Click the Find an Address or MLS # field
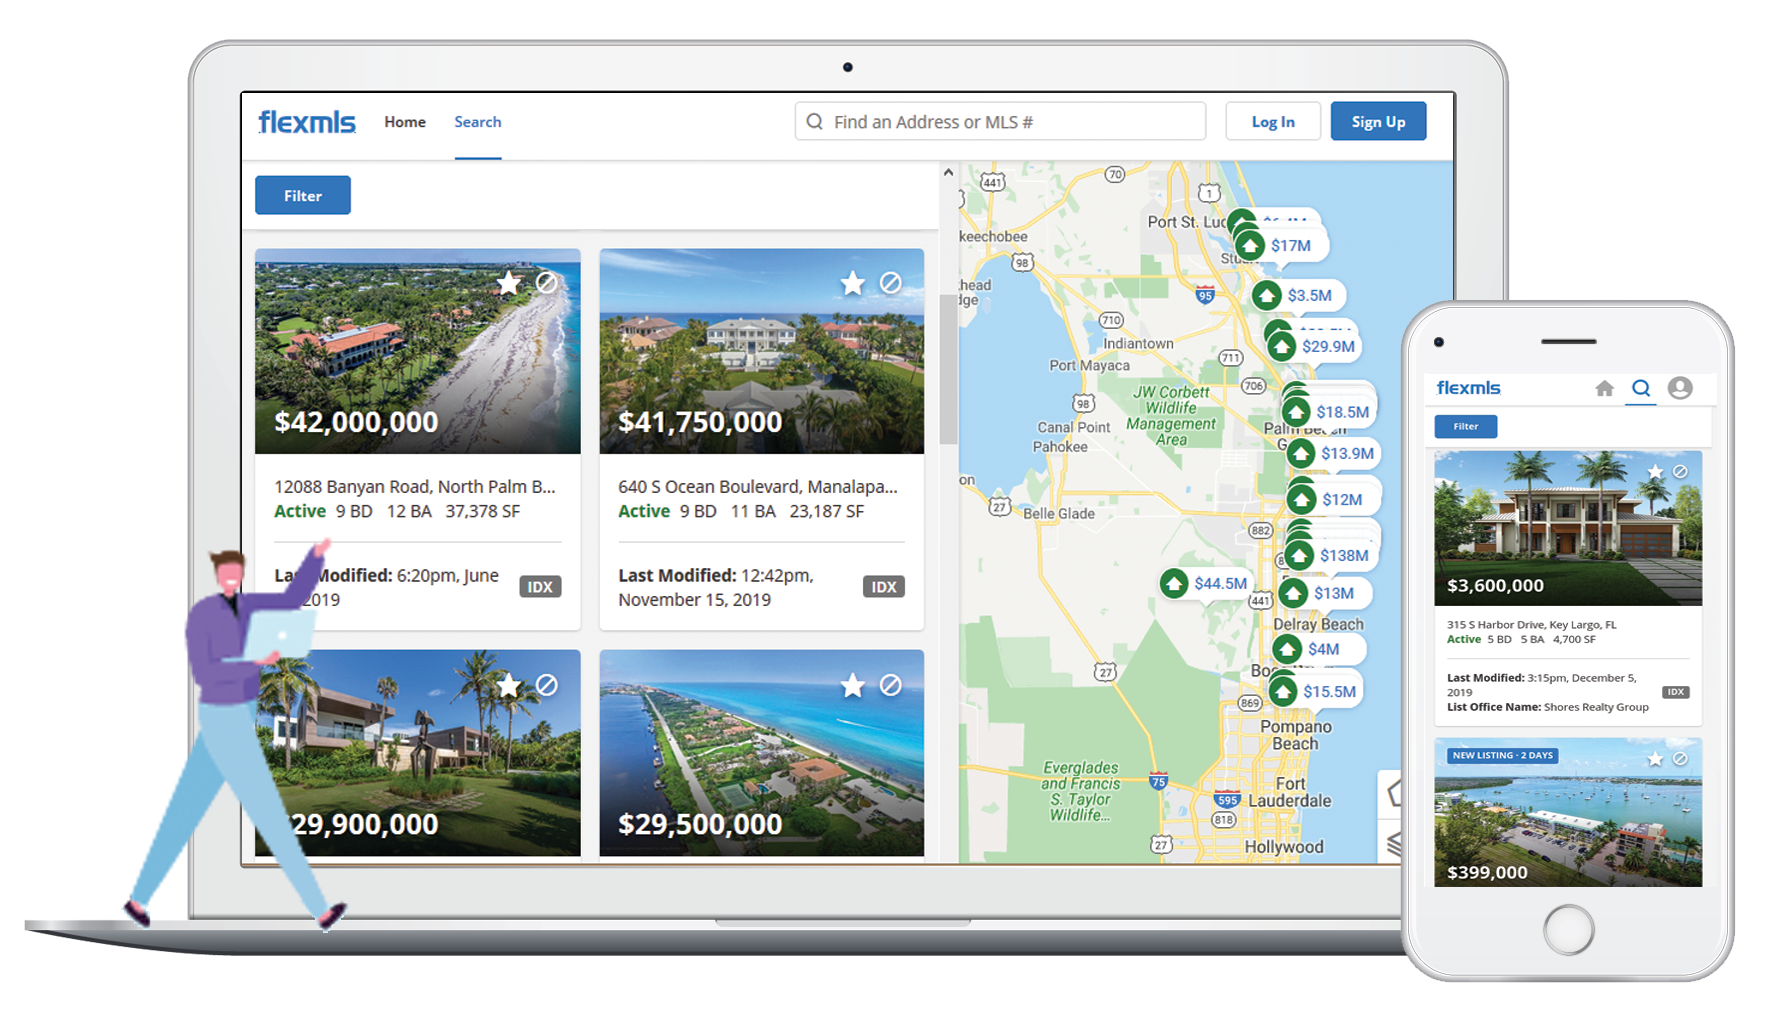 tap(1000, 121)
